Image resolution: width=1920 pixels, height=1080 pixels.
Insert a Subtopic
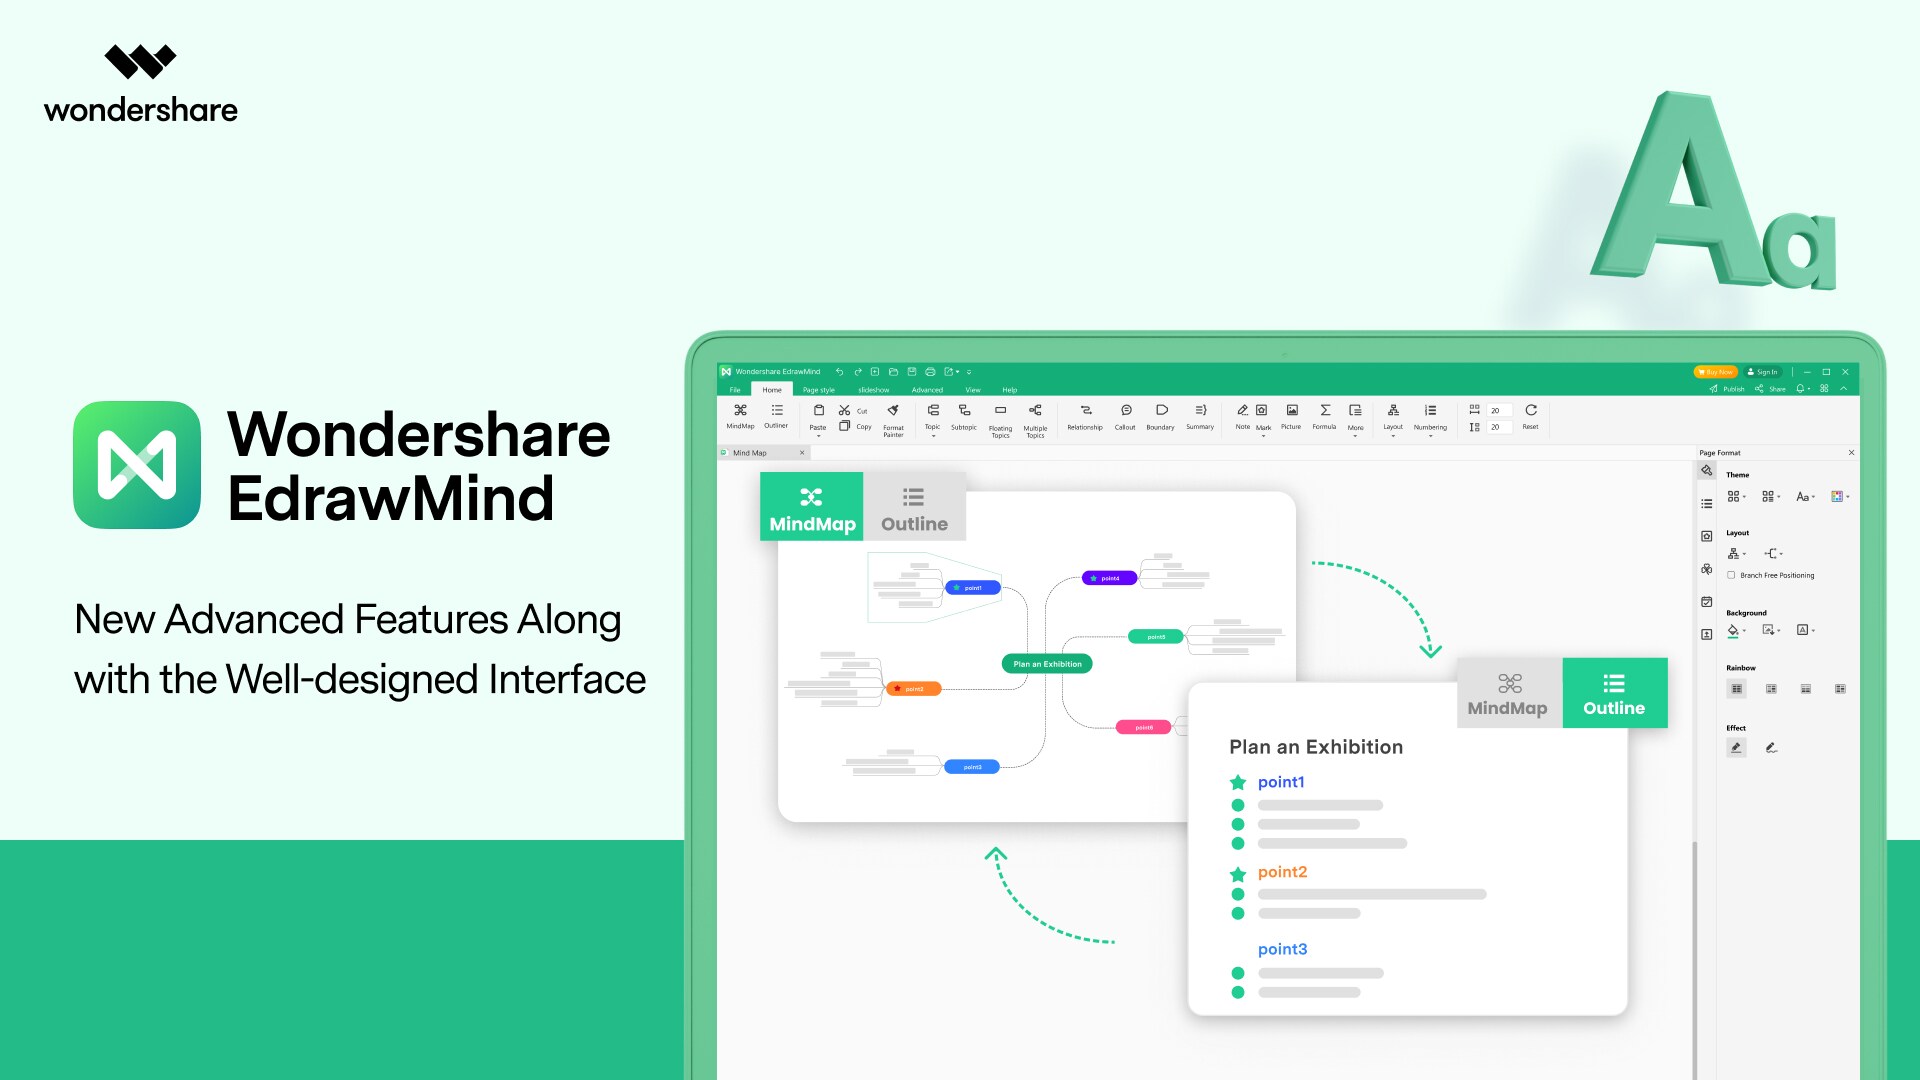(x=964, y=416)
